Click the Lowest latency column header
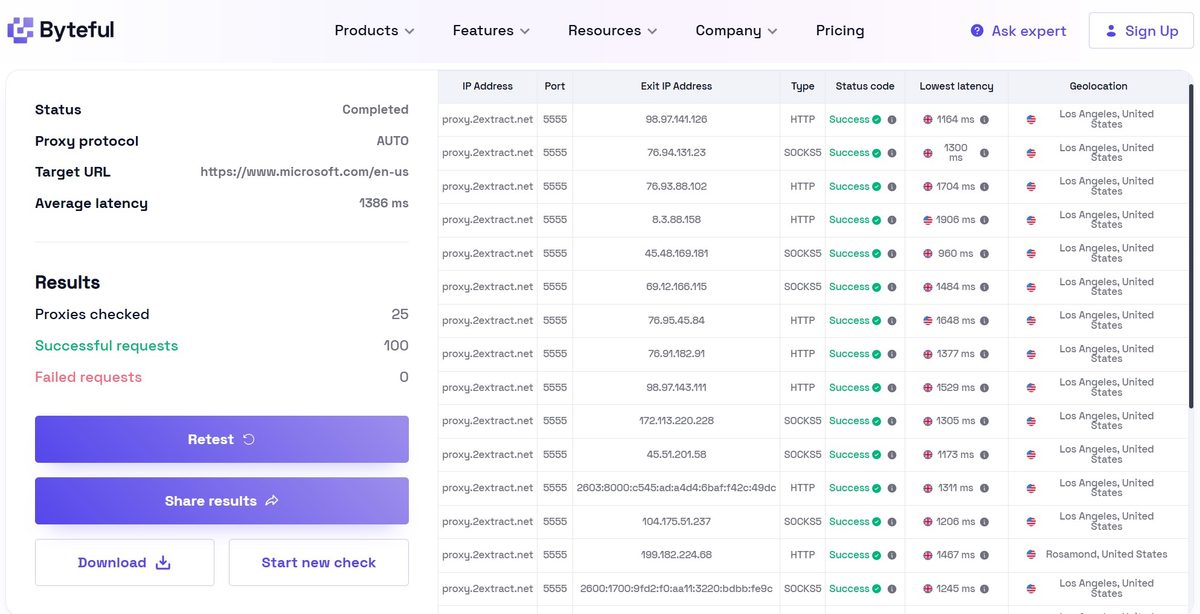The height and width of the screenshot is (614, 1200). [957, 87]
